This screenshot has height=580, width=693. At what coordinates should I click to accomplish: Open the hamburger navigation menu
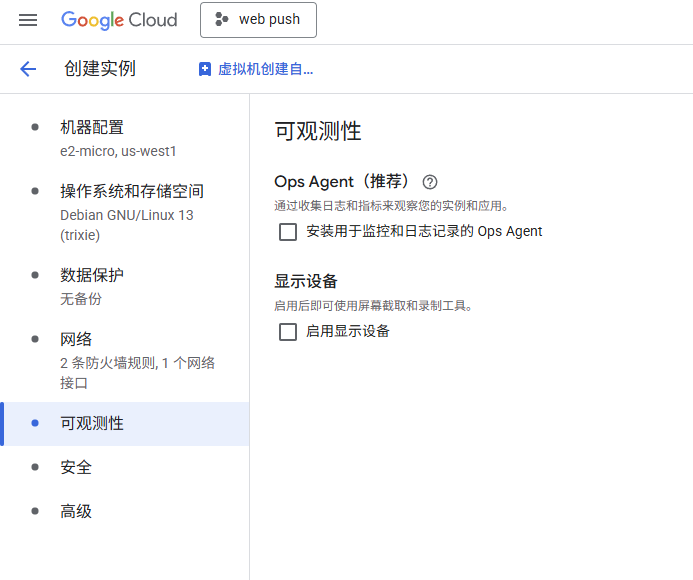[x=28, y=20]
